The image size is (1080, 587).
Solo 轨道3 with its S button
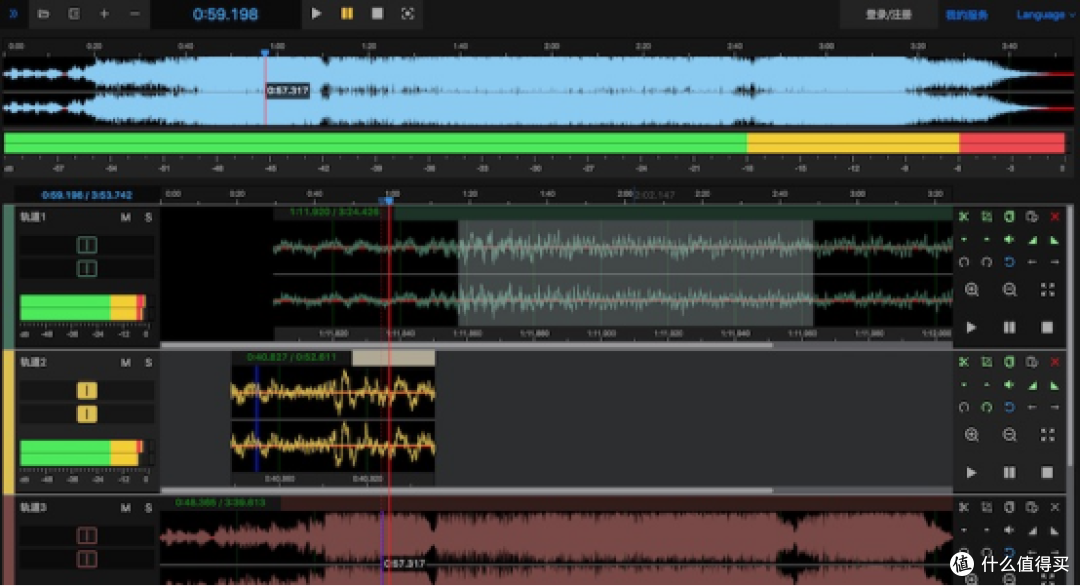pos(148,508)
